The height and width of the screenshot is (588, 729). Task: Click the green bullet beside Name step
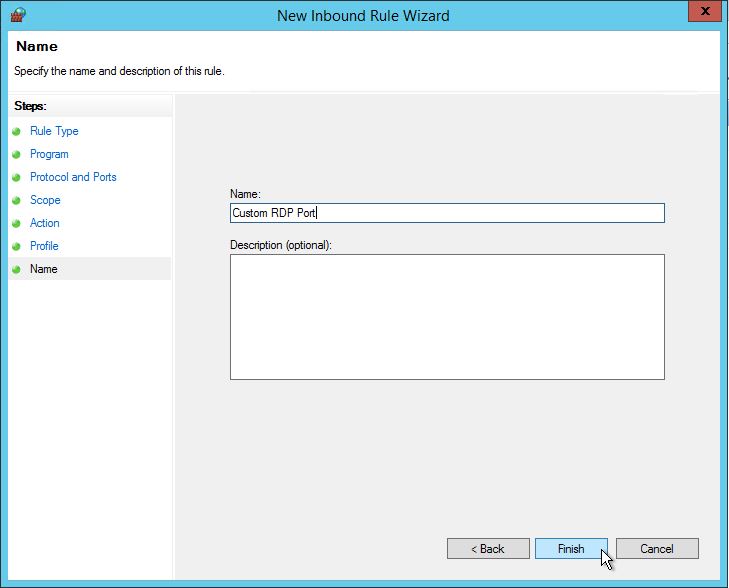click(x=16, y=270)
